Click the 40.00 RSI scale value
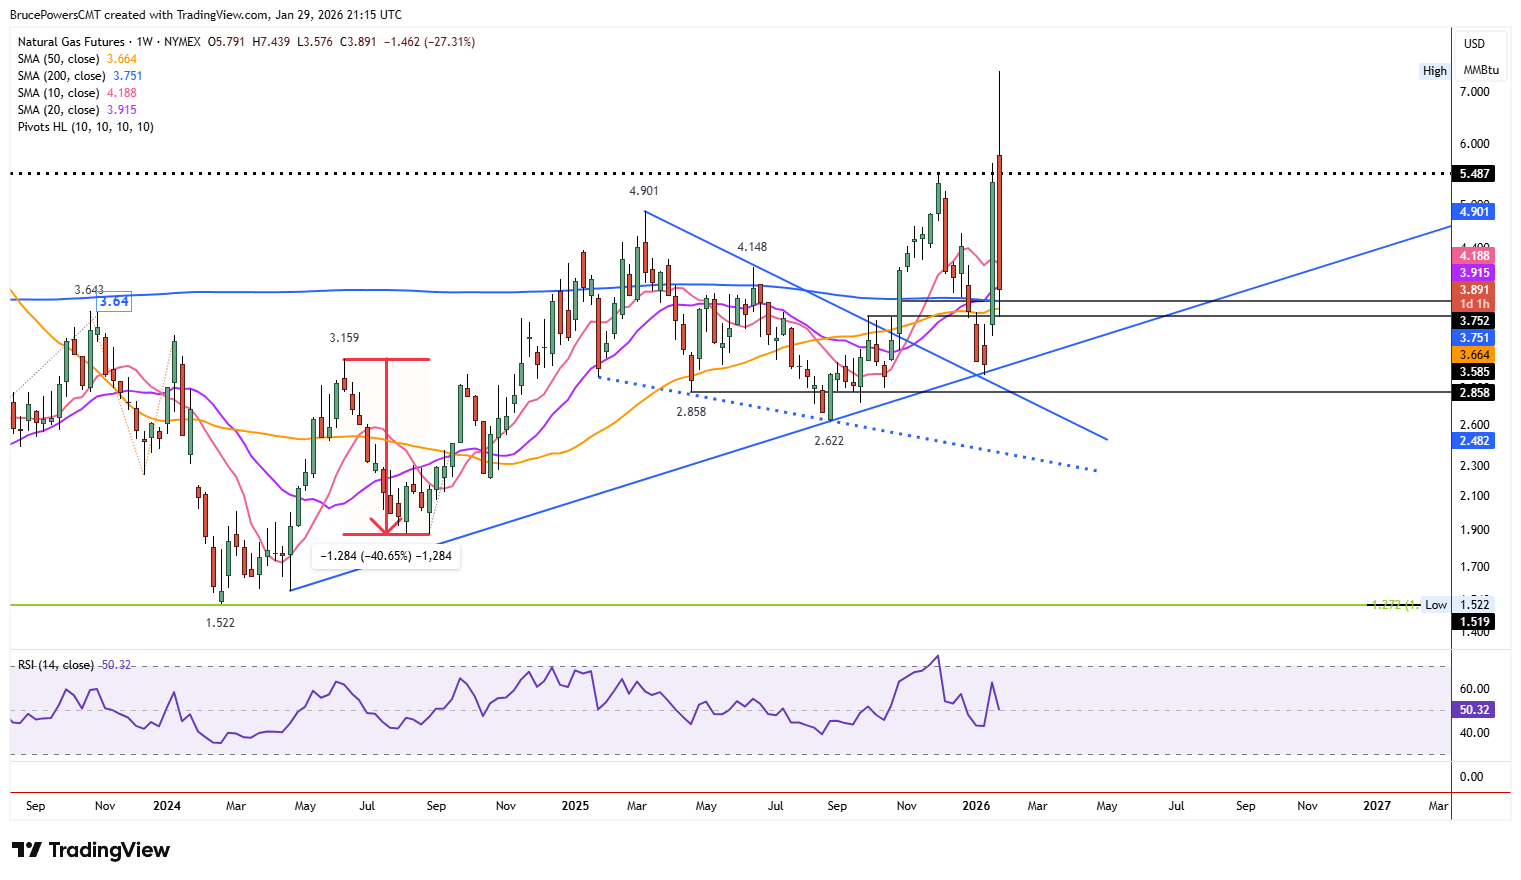Screen dimensions: 1521x880 1474,733
